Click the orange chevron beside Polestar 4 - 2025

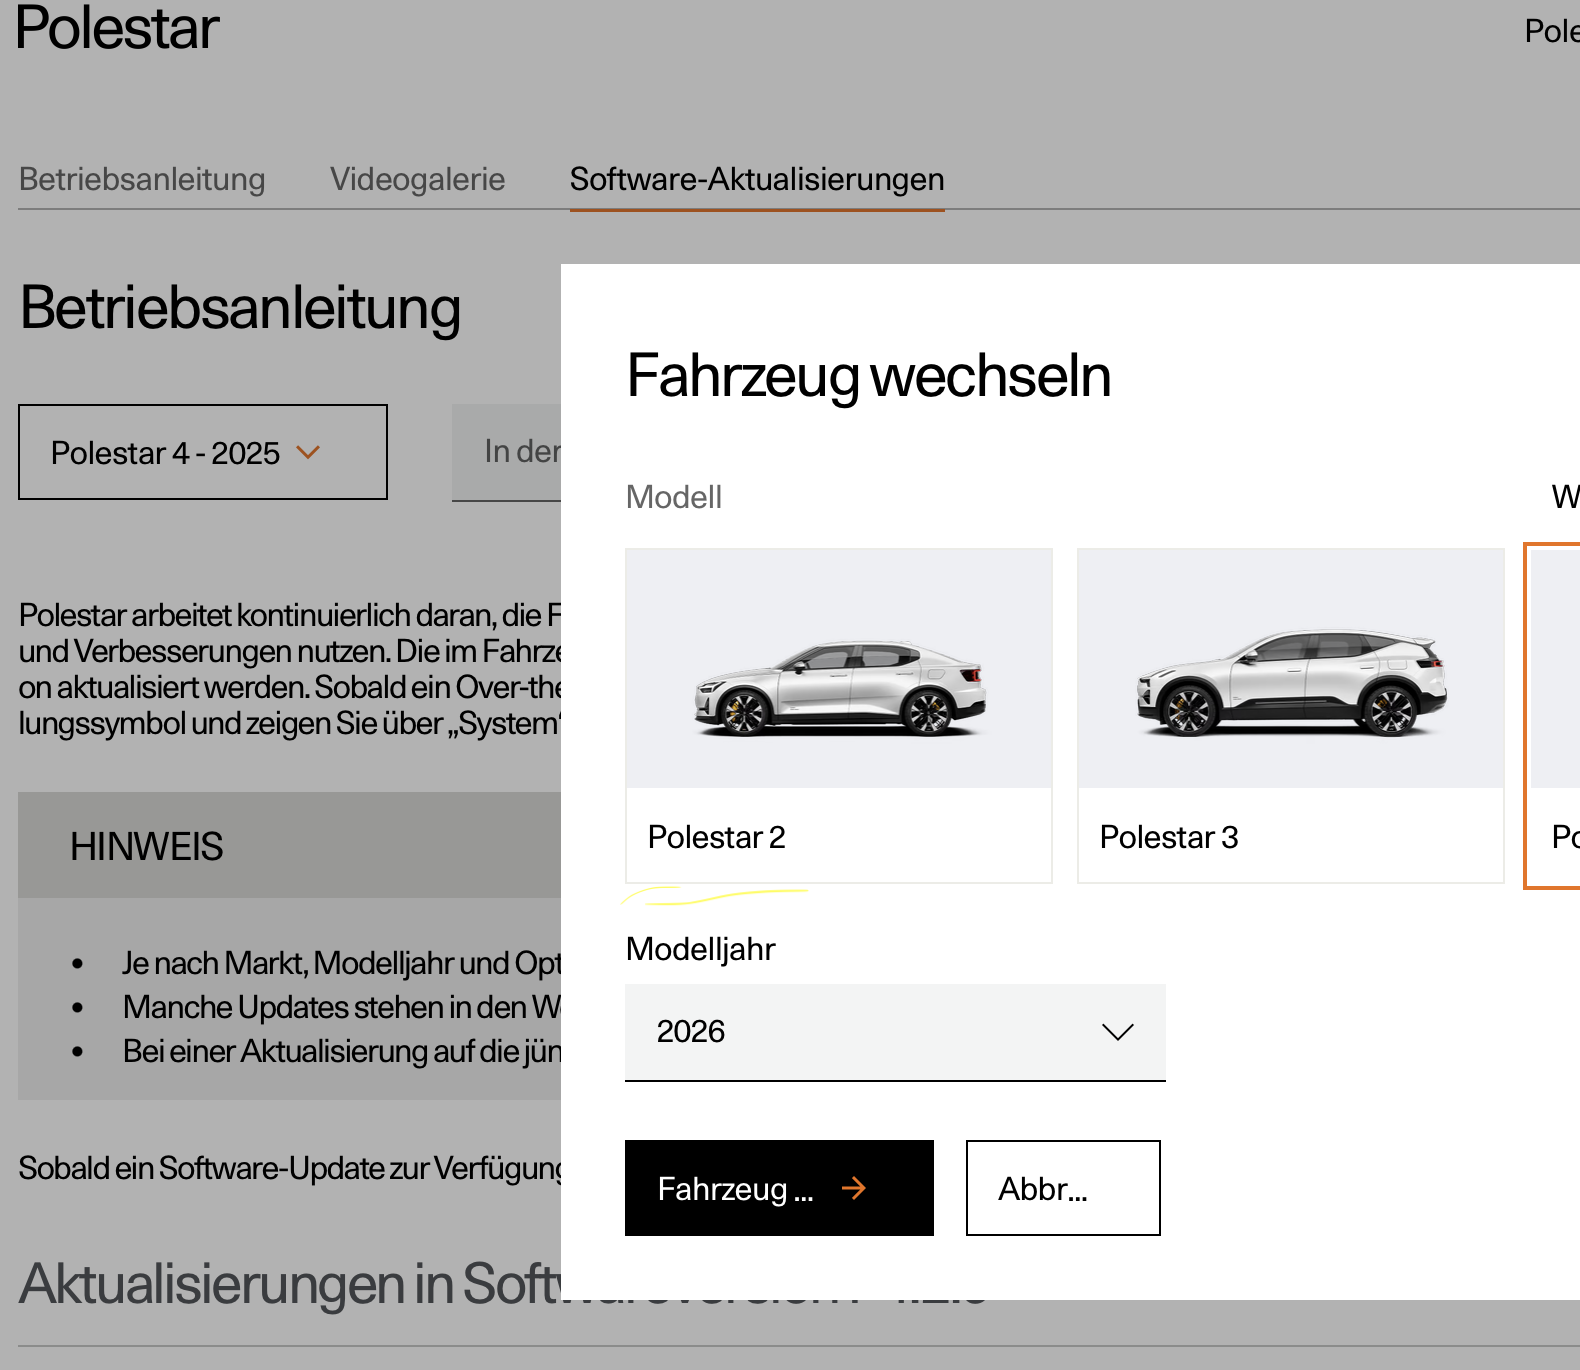pos(308,452)
